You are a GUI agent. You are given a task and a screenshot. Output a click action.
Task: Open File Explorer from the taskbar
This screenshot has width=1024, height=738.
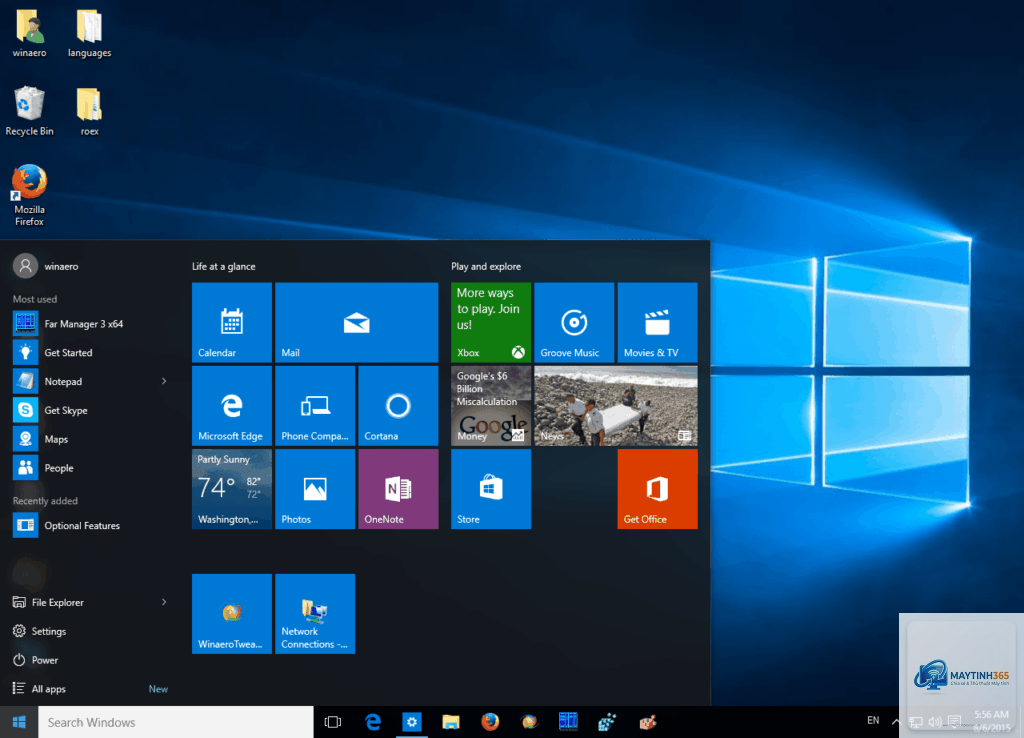(451, 722)
